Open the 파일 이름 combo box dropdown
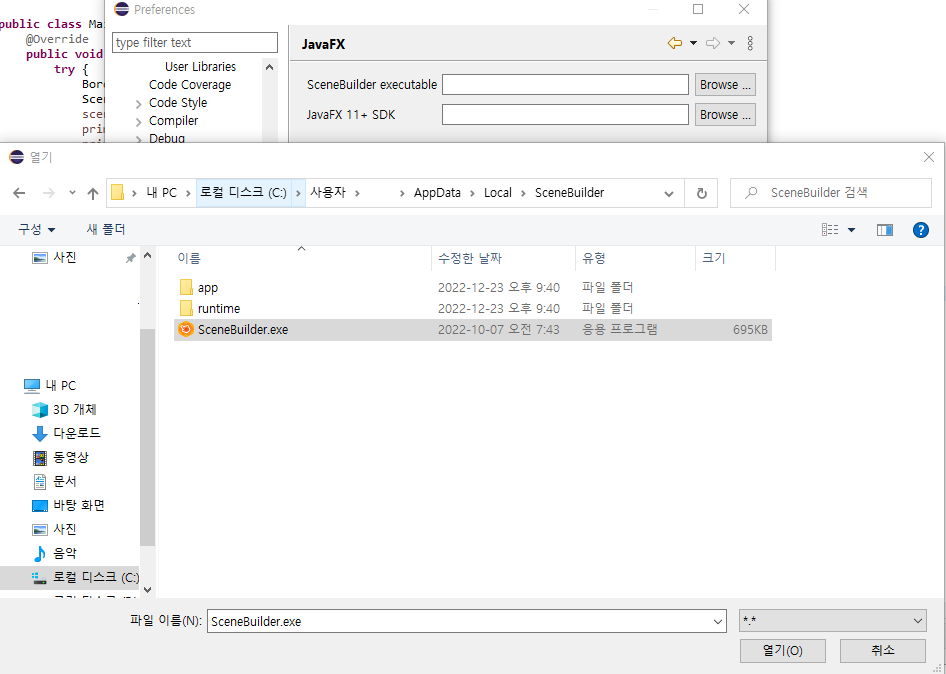 tap(717, 622)
